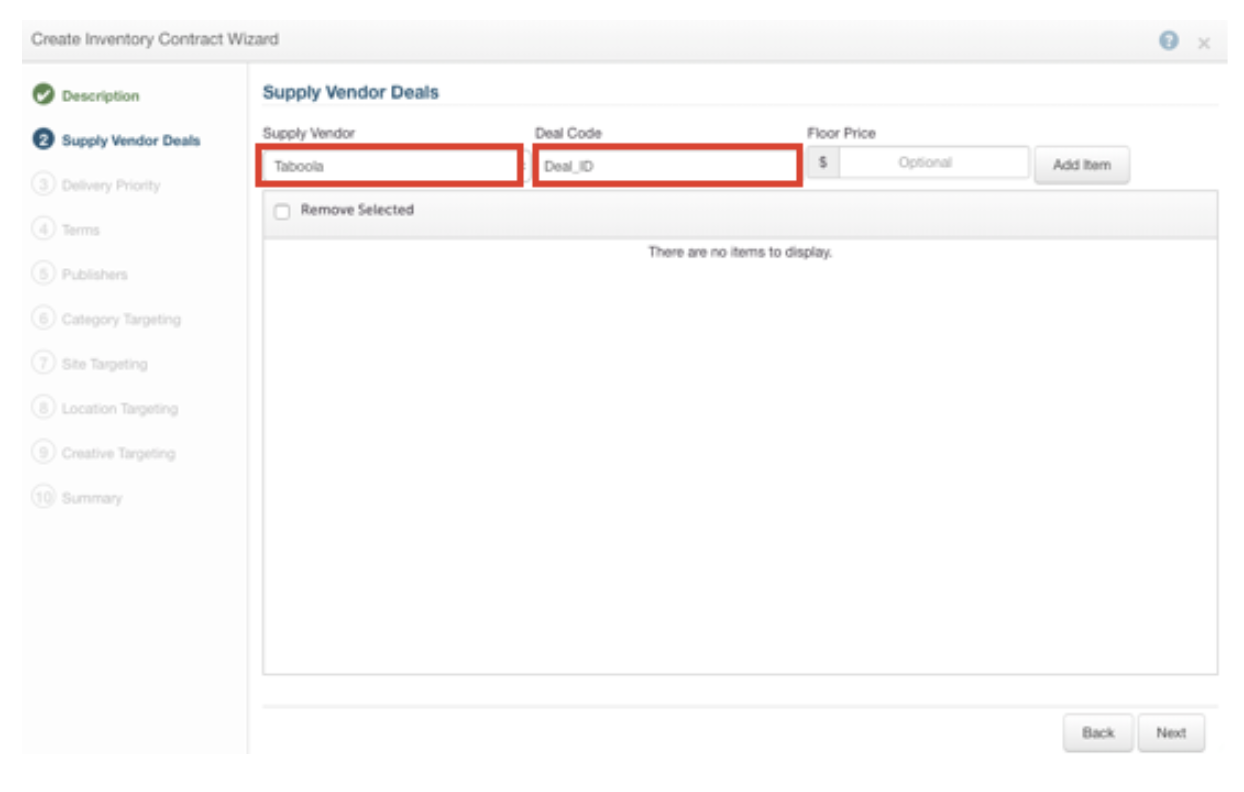
Task: Open the help question mark icon
Action: (1169, 40)
